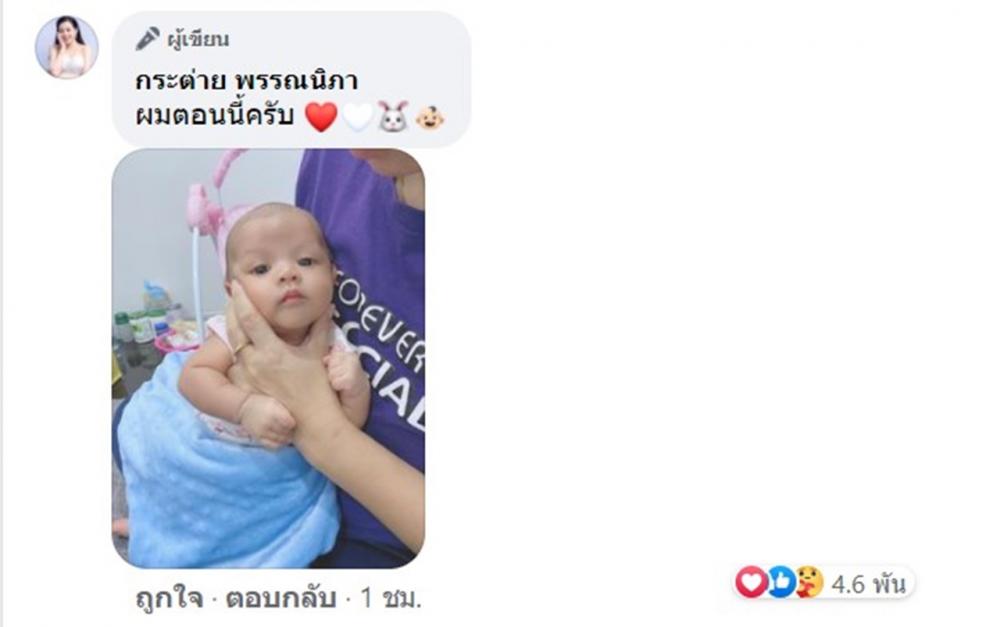This screenshot has height=627, width=1000.
Task: Open the 1 ชม. timestamp link
Action: (x=391, y=598)
